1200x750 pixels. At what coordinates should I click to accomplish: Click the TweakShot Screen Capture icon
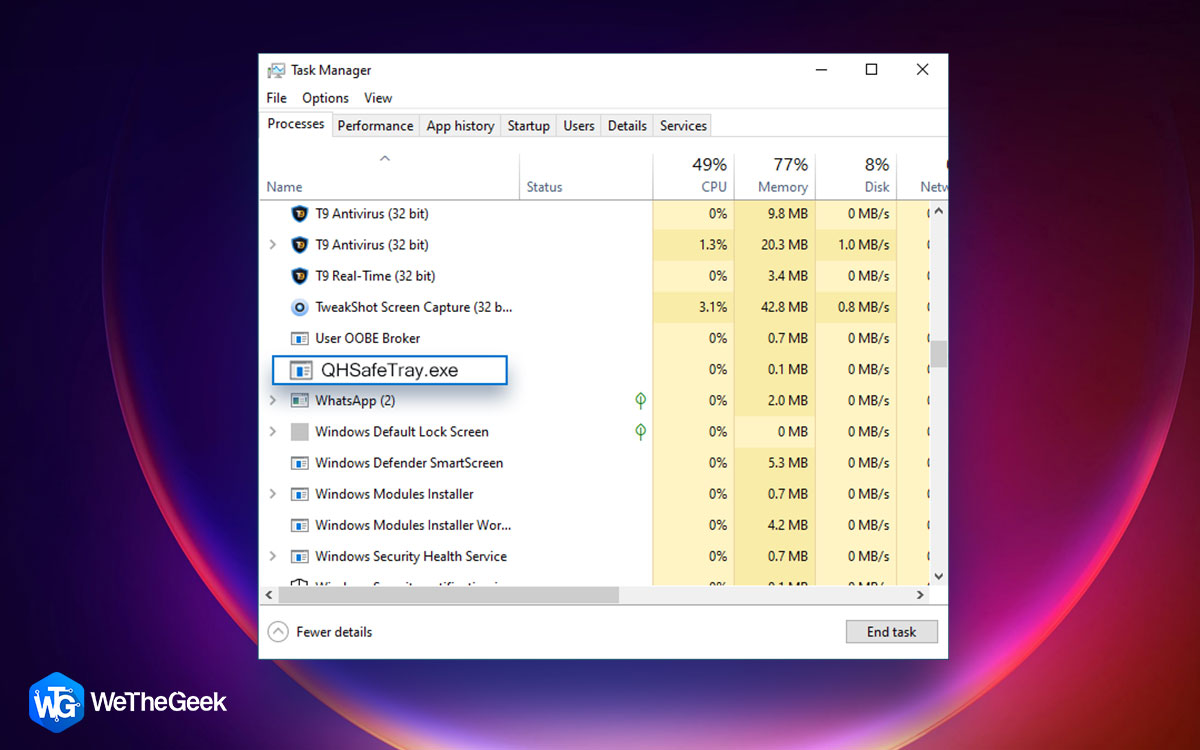point(299,307)
